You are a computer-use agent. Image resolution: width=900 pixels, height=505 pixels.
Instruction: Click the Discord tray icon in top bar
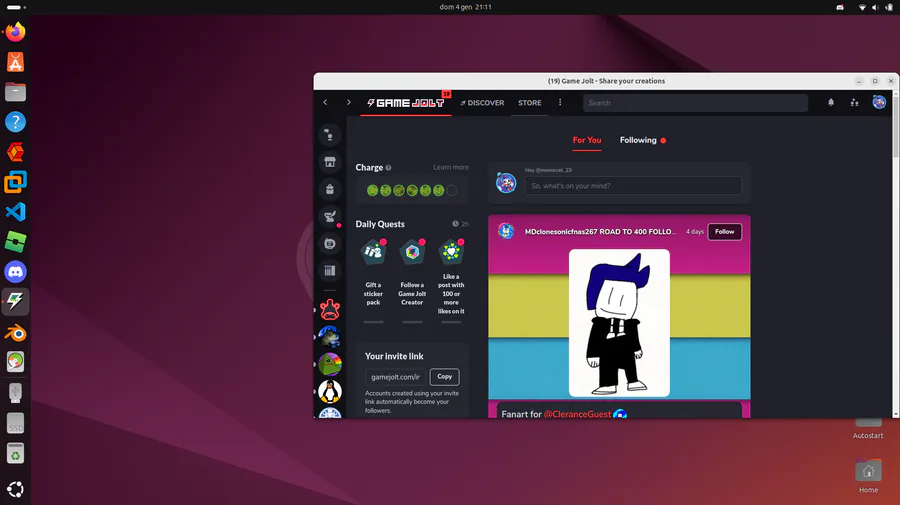840,7
